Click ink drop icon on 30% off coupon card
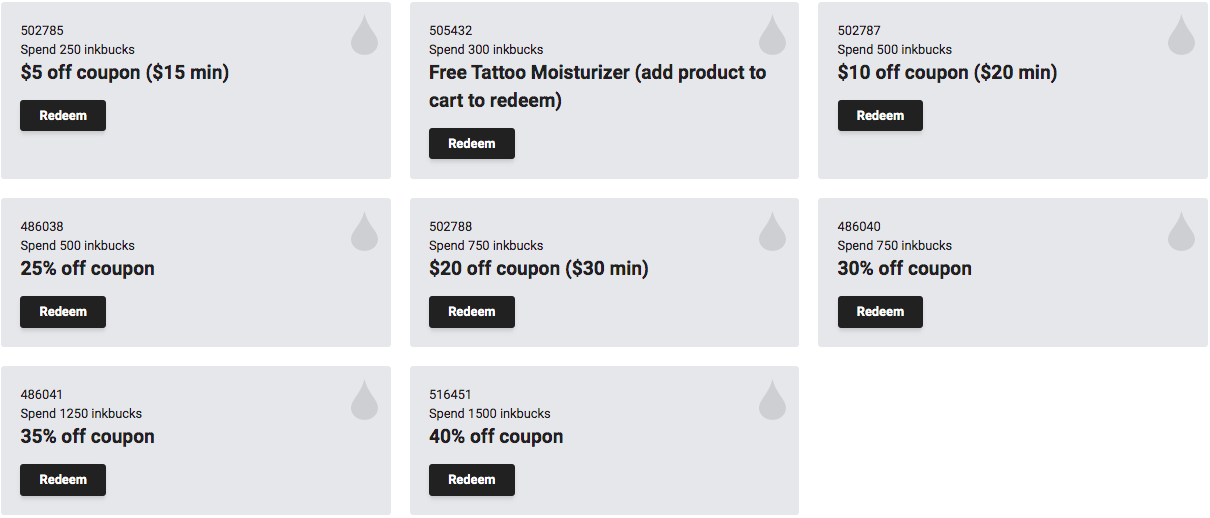This screenshot has height=518, width=1210. coord(1181,231)
